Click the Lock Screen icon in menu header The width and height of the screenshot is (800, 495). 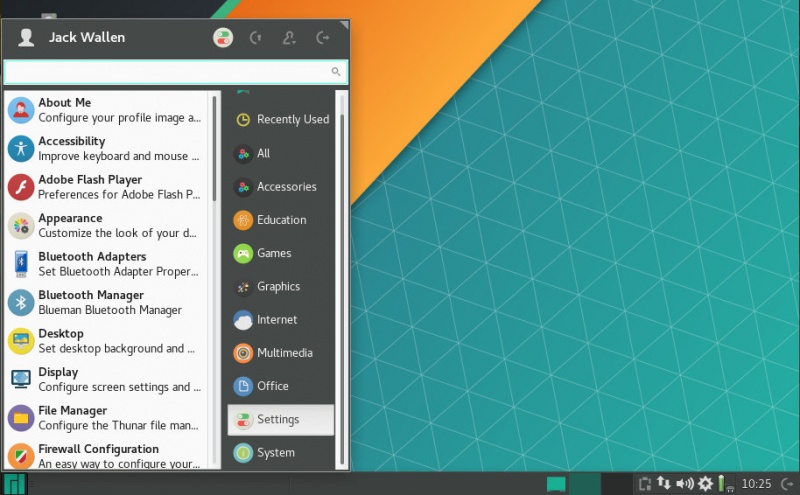point(256,38)
